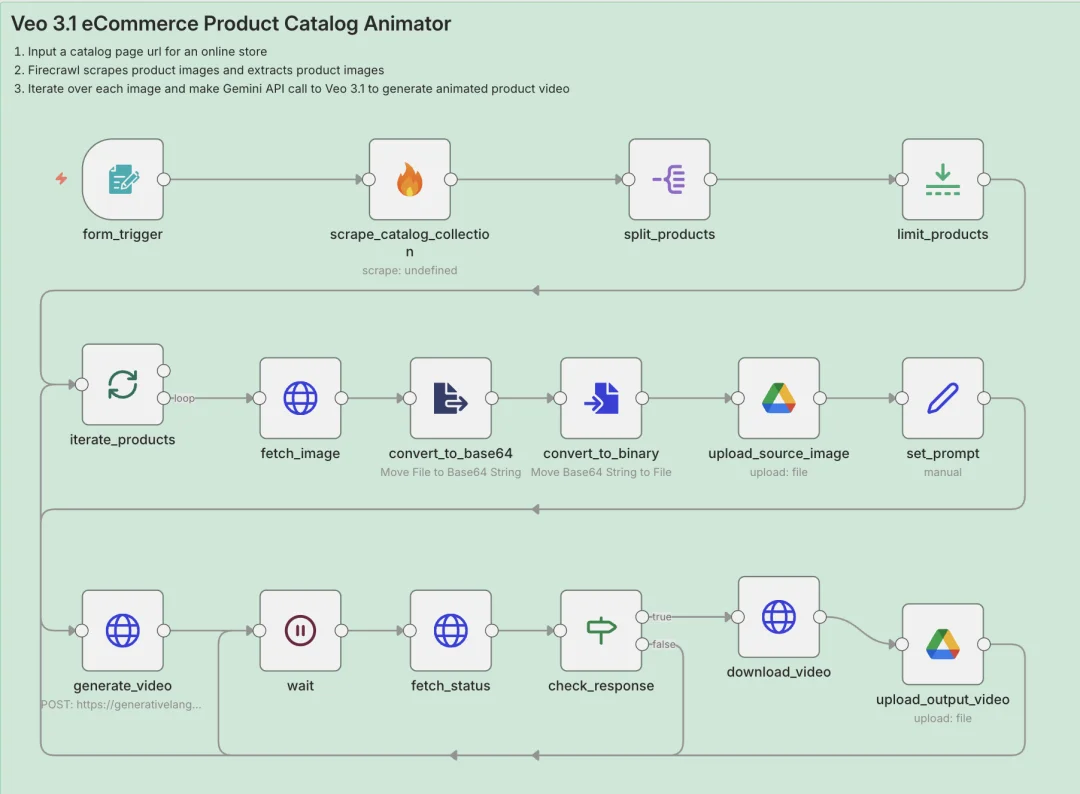Select the convert_to_base64 file node
Screen dimensions: 1080x794
[x=450, y=398]
